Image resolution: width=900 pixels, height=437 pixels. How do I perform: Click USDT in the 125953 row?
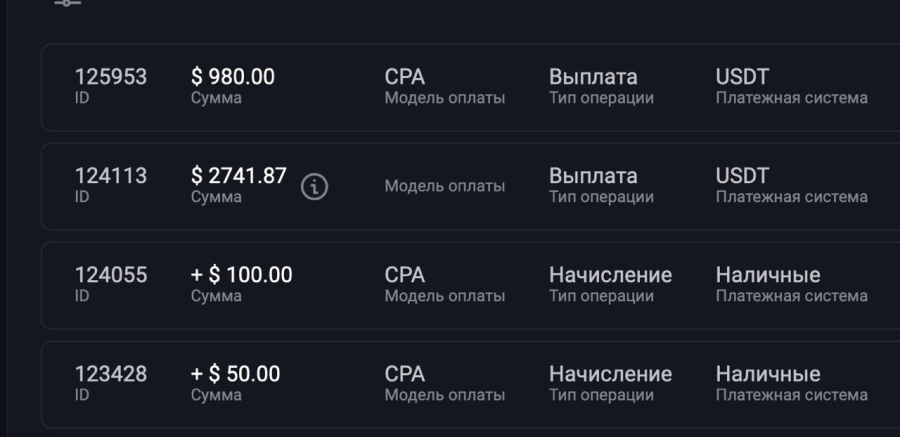[742, 77]
